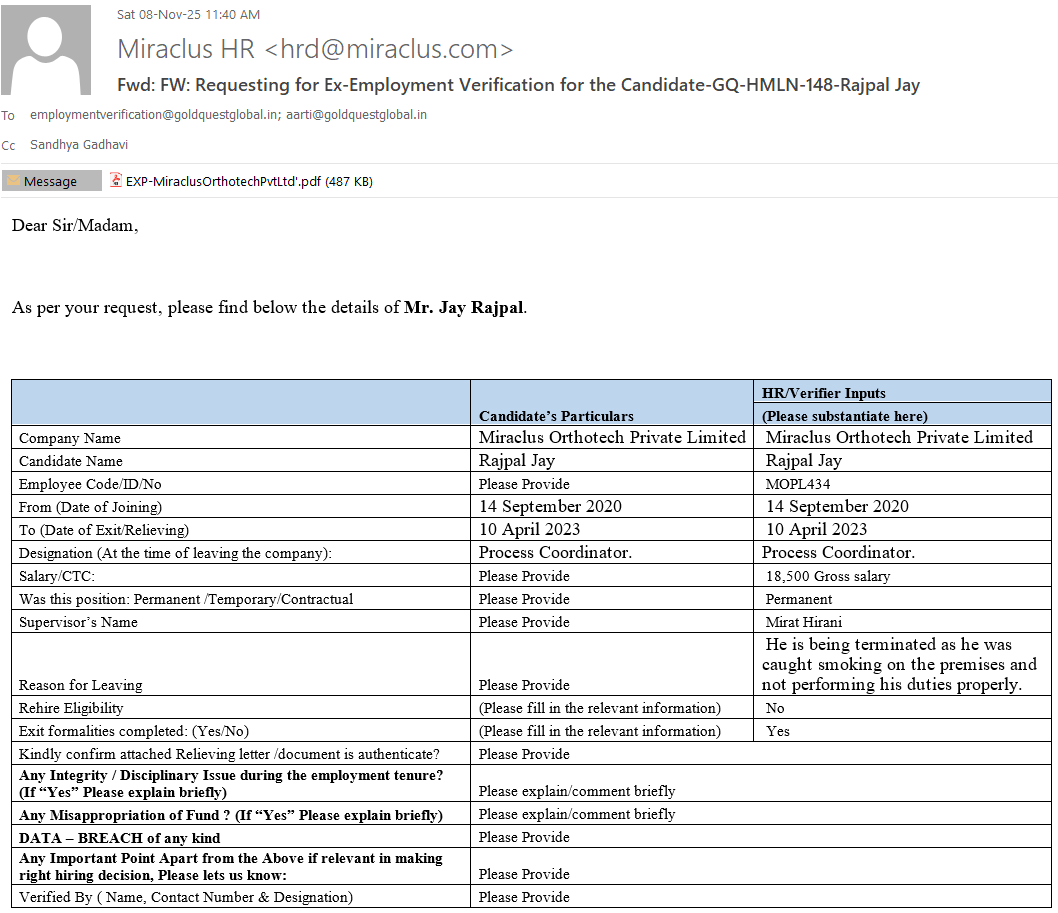Image resolution: width=1058 pixels, height=913 pixels.
Task: Click 'Rehire Eligibility' row label
Action: tap(71, 708)
